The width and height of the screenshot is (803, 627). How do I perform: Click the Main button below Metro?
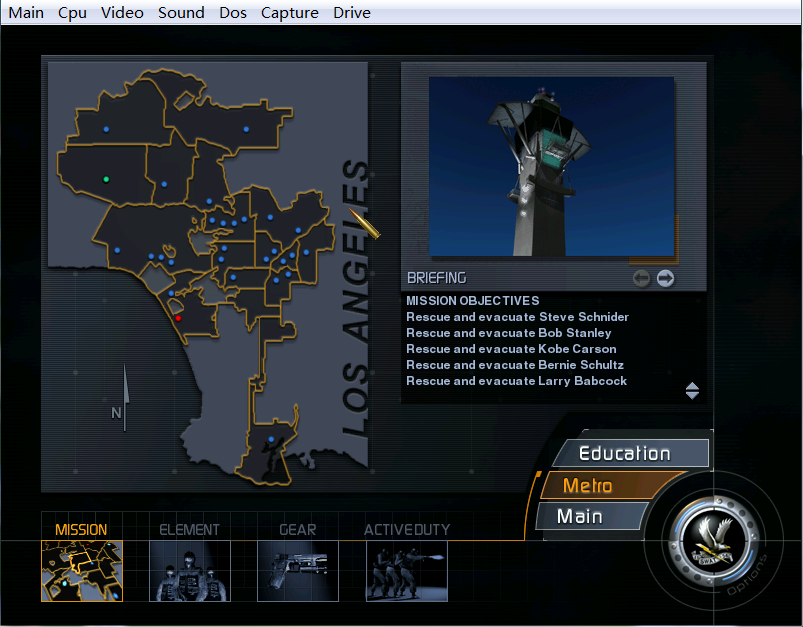589,516
